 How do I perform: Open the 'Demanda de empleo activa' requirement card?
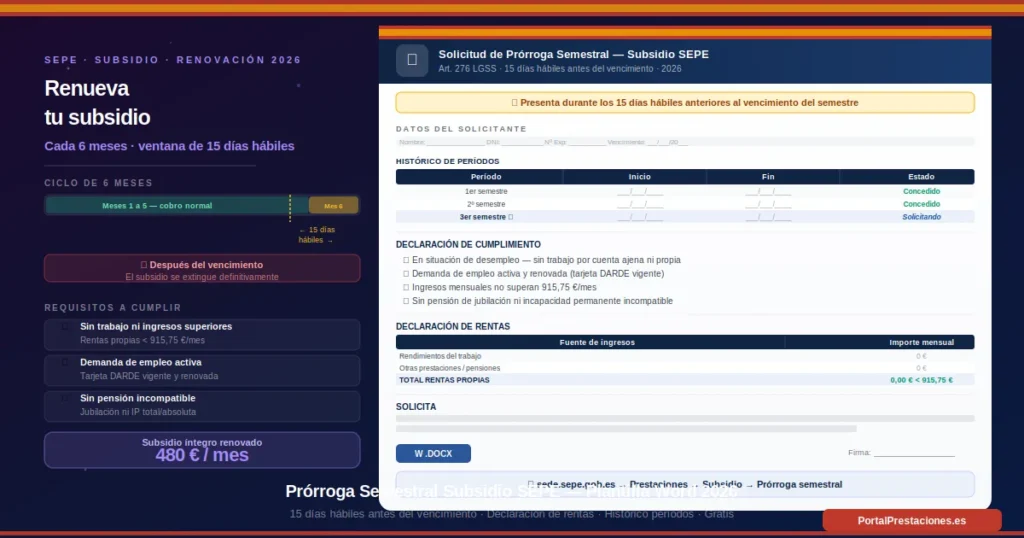coord(202,370)
